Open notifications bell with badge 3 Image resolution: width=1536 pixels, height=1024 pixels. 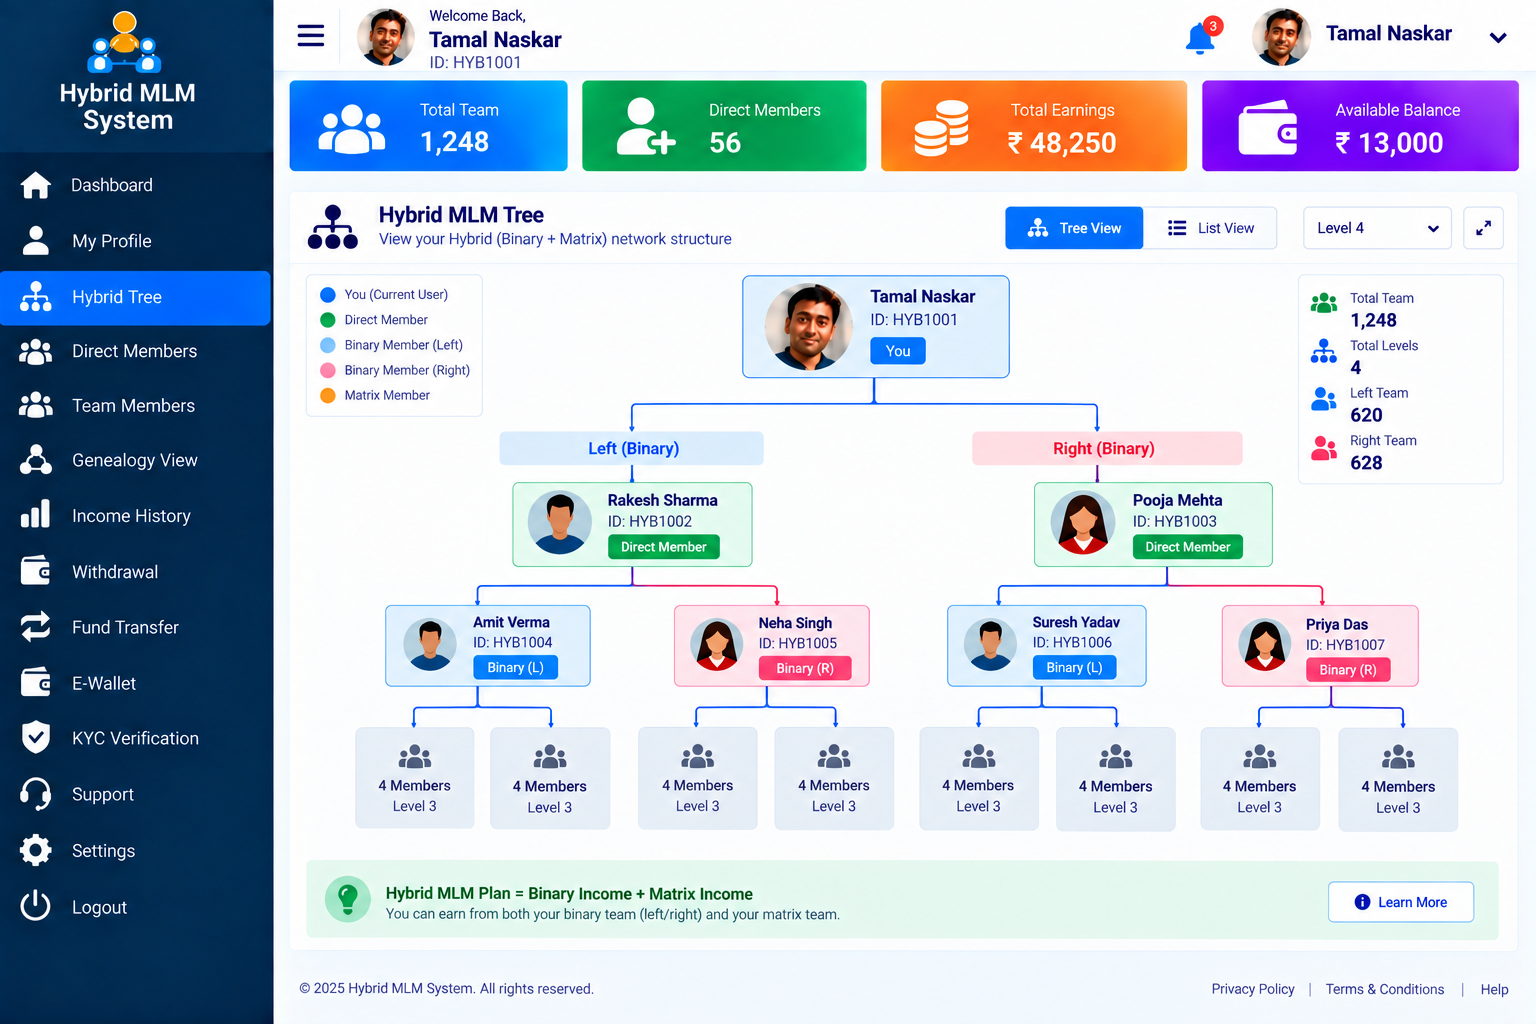coord(1201,37)
